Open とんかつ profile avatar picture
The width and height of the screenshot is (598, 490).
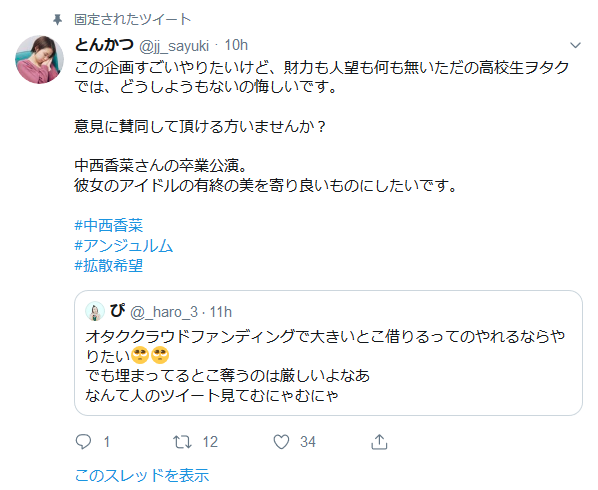pos(39,59)
